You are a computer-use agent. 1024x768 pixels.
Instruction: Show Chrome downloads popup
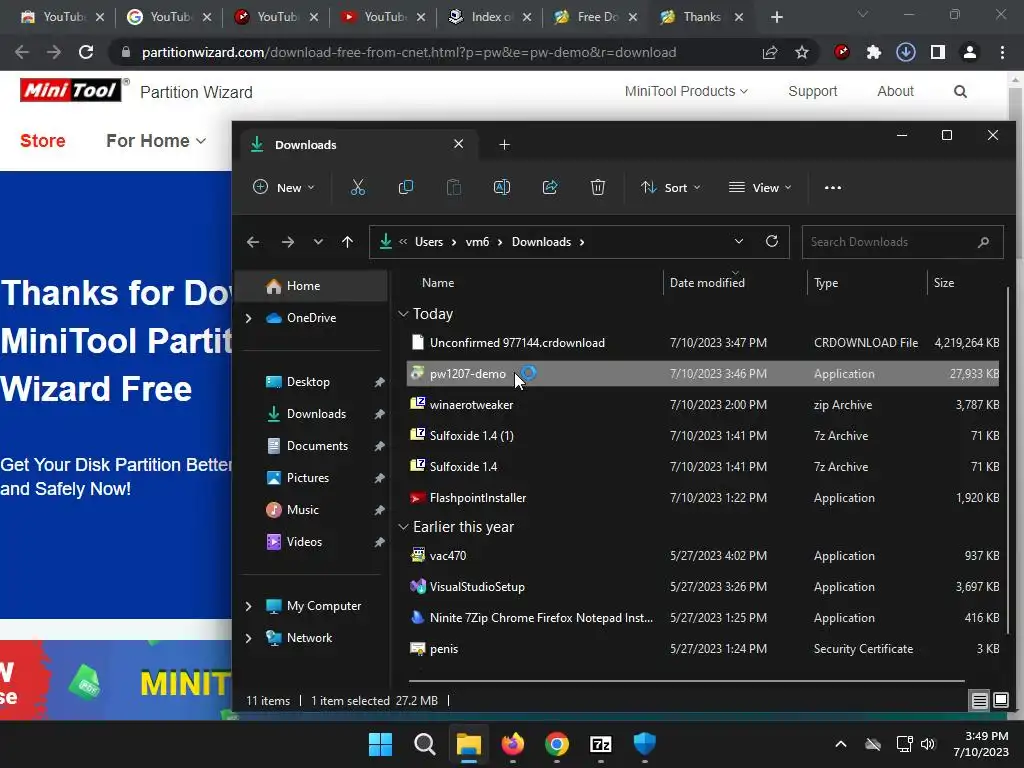click(906, 52)
